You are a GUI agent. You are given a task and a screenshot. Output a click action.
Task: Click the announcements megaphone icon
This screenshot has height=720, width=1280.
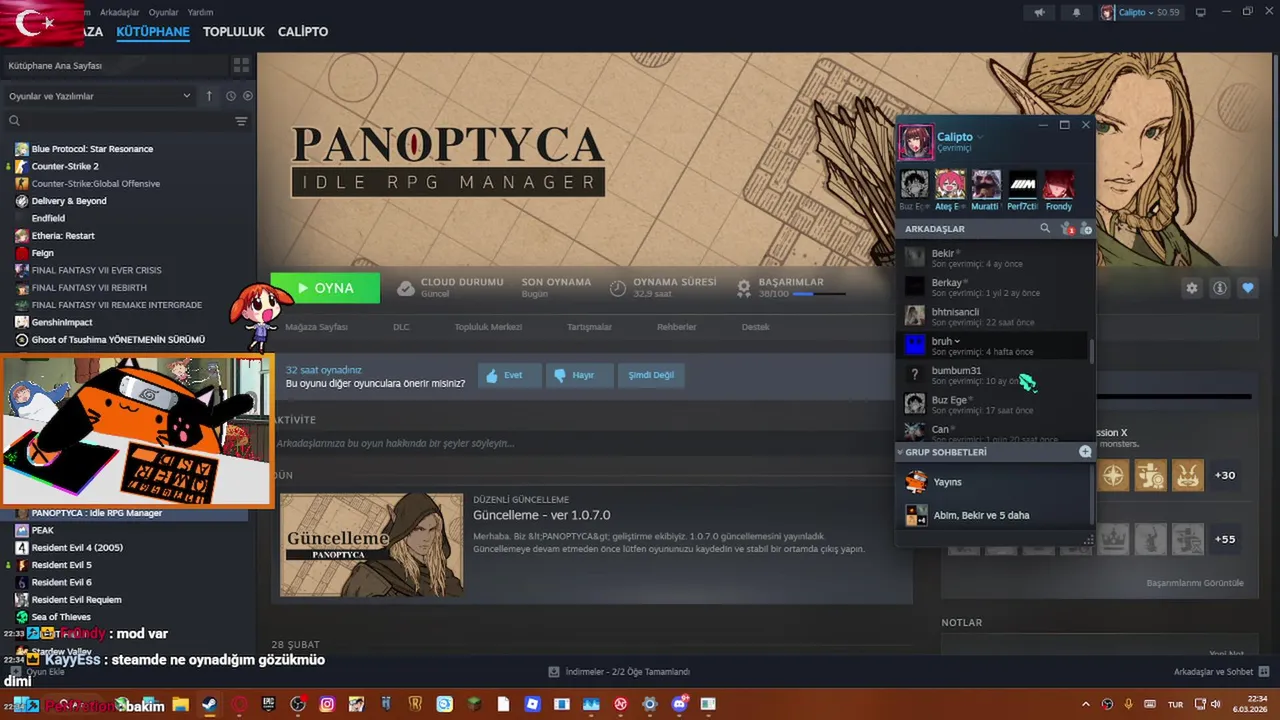[1039, 12]
